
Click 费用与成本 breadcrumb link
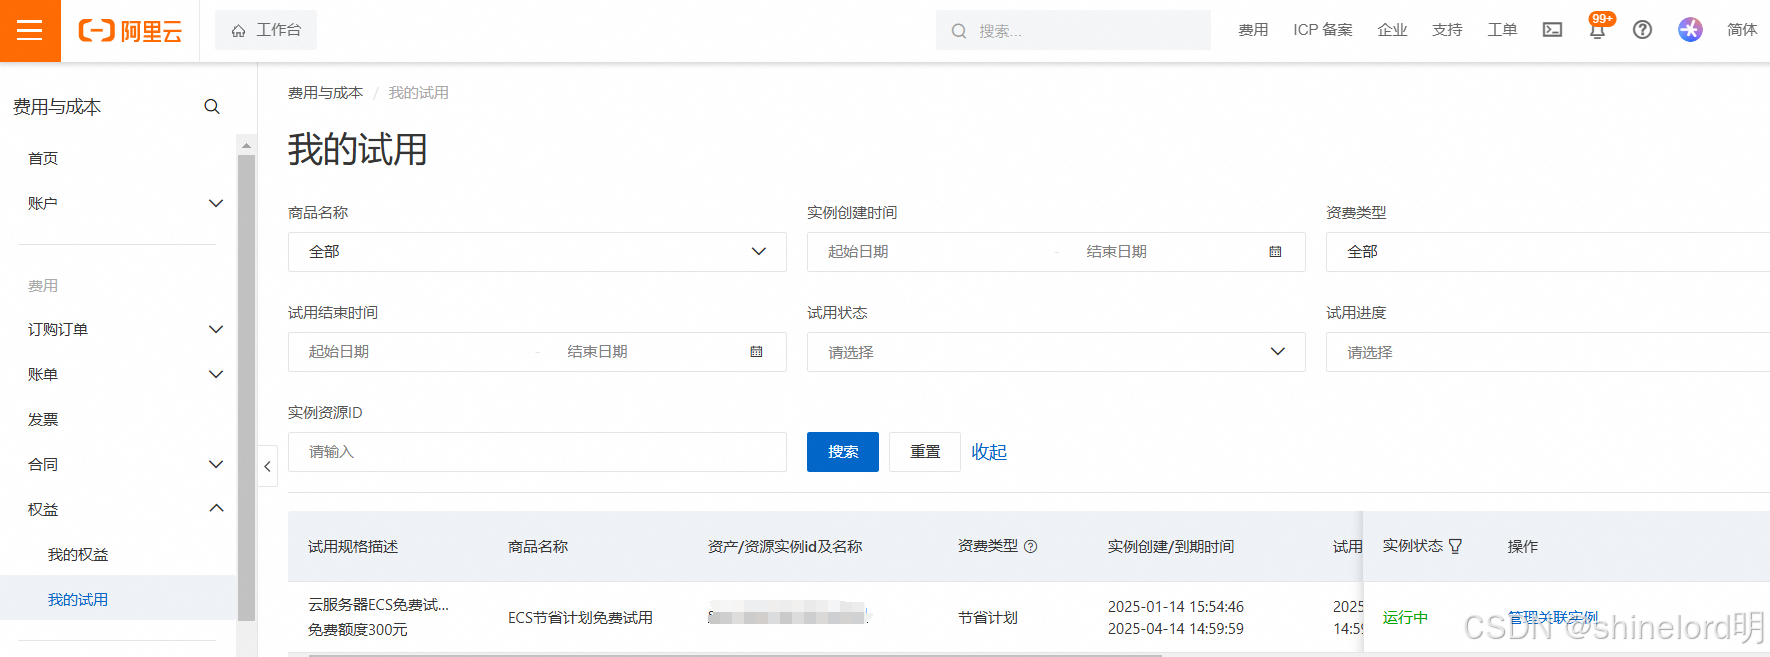[x=325, y=93]
